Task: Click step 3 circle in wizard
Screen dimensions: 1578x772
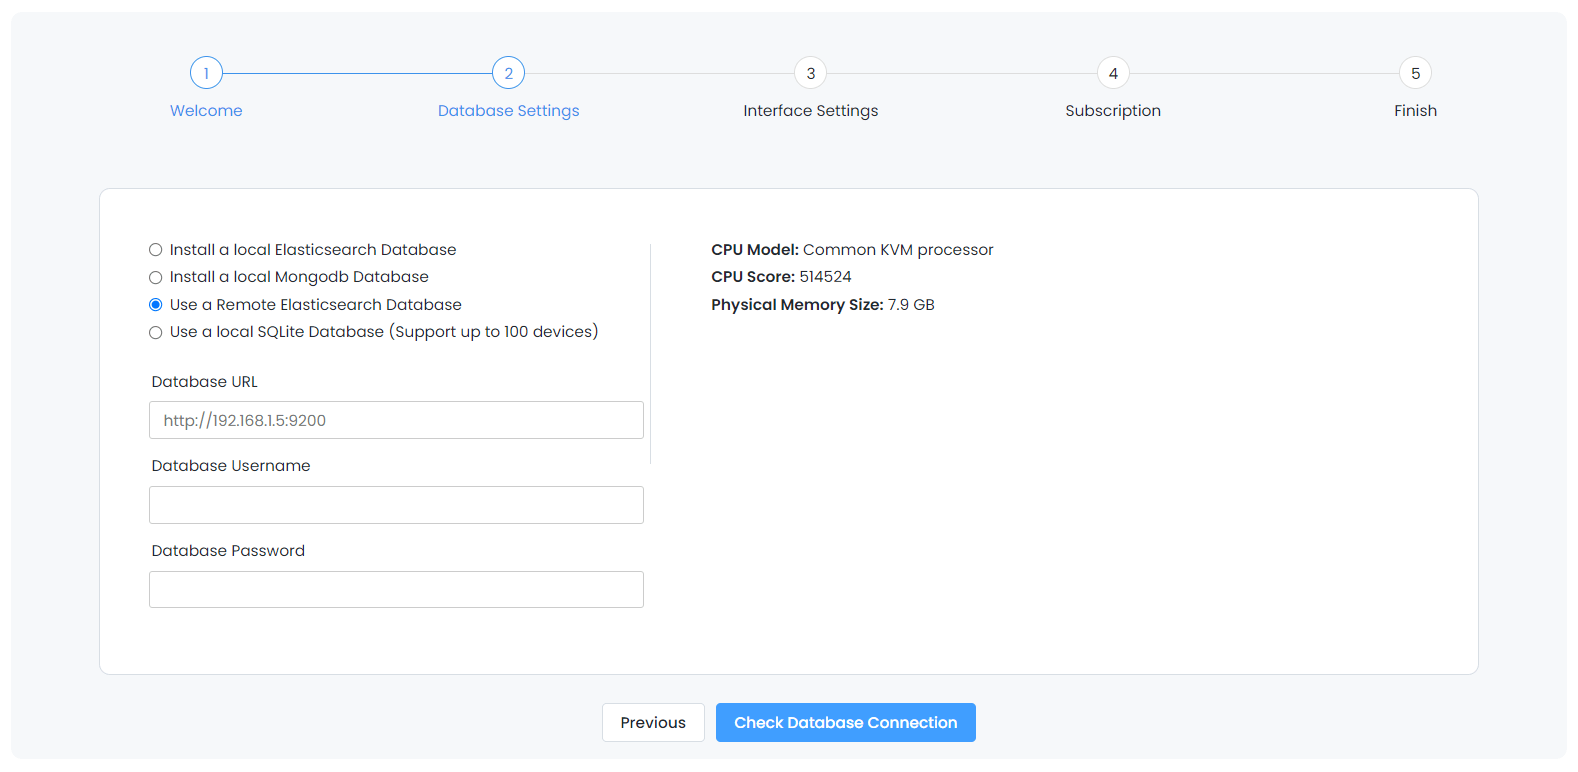Action: (x=811, y=73)
